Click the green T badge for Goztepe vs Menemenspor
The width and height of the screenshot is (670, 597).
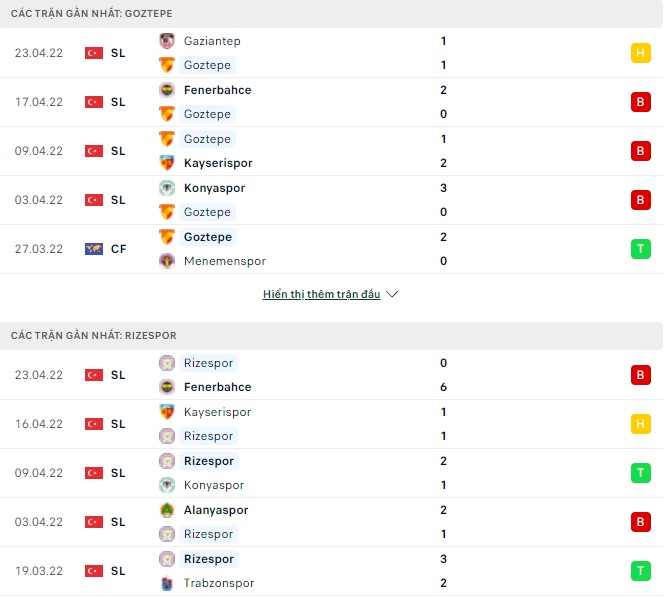[x=640, y=249]
